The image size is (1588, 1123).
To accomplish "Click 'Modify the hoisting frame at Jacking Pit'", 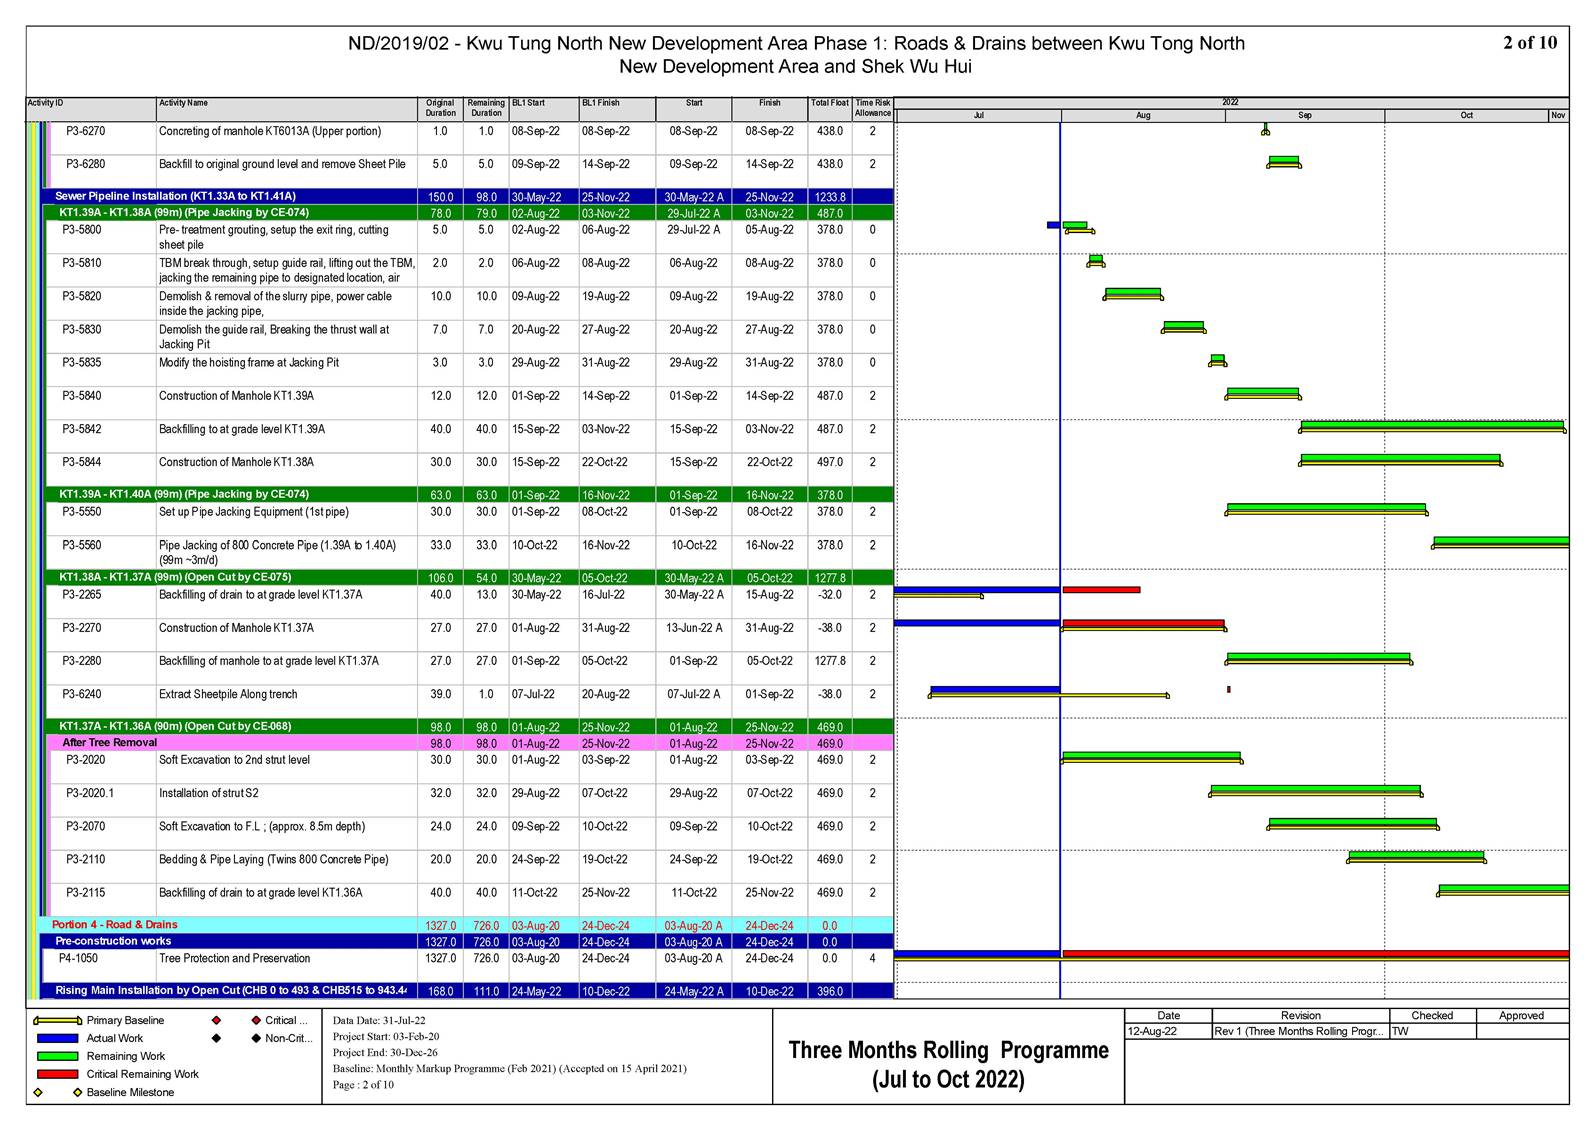I will coord(249,363).
